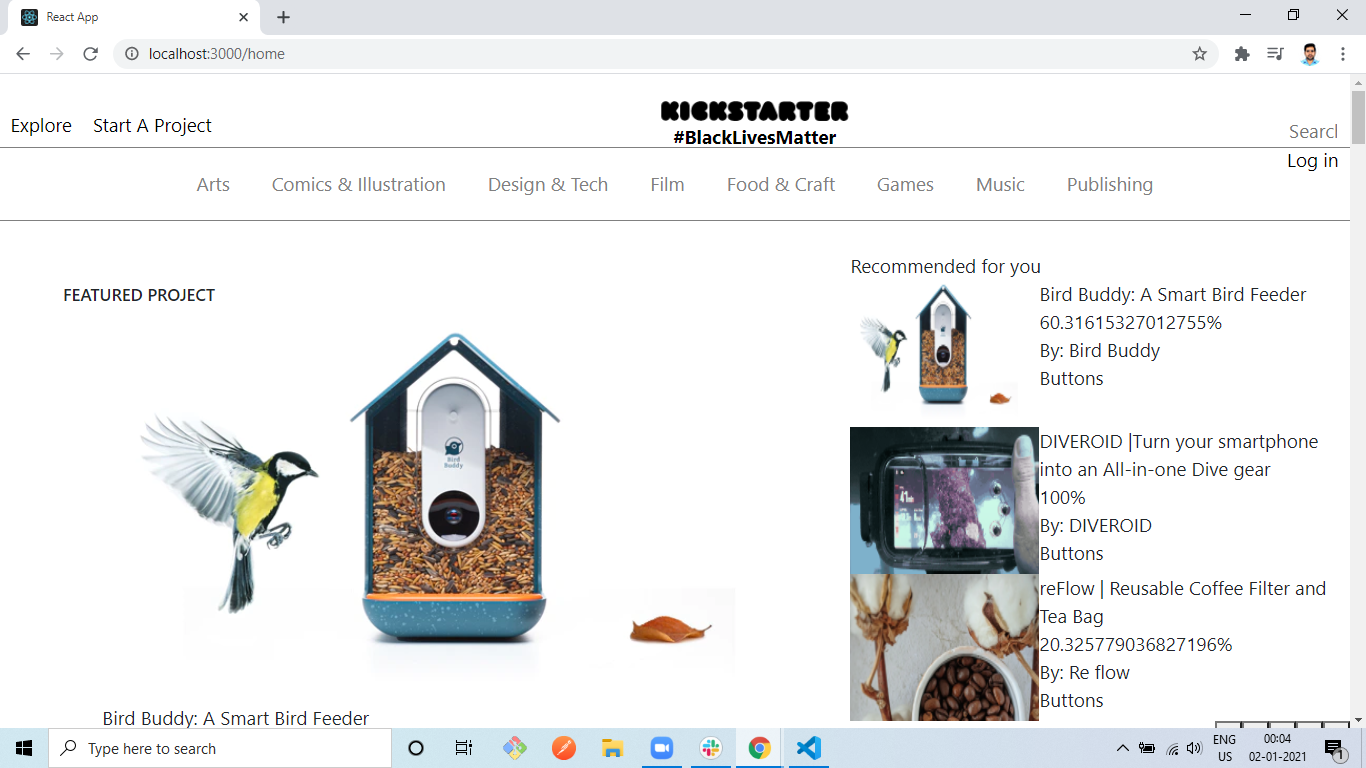The height and width of the screenshot is (768, 1366).
Task: Switch to Chrome on the taskbar
Action: [760, 748]
